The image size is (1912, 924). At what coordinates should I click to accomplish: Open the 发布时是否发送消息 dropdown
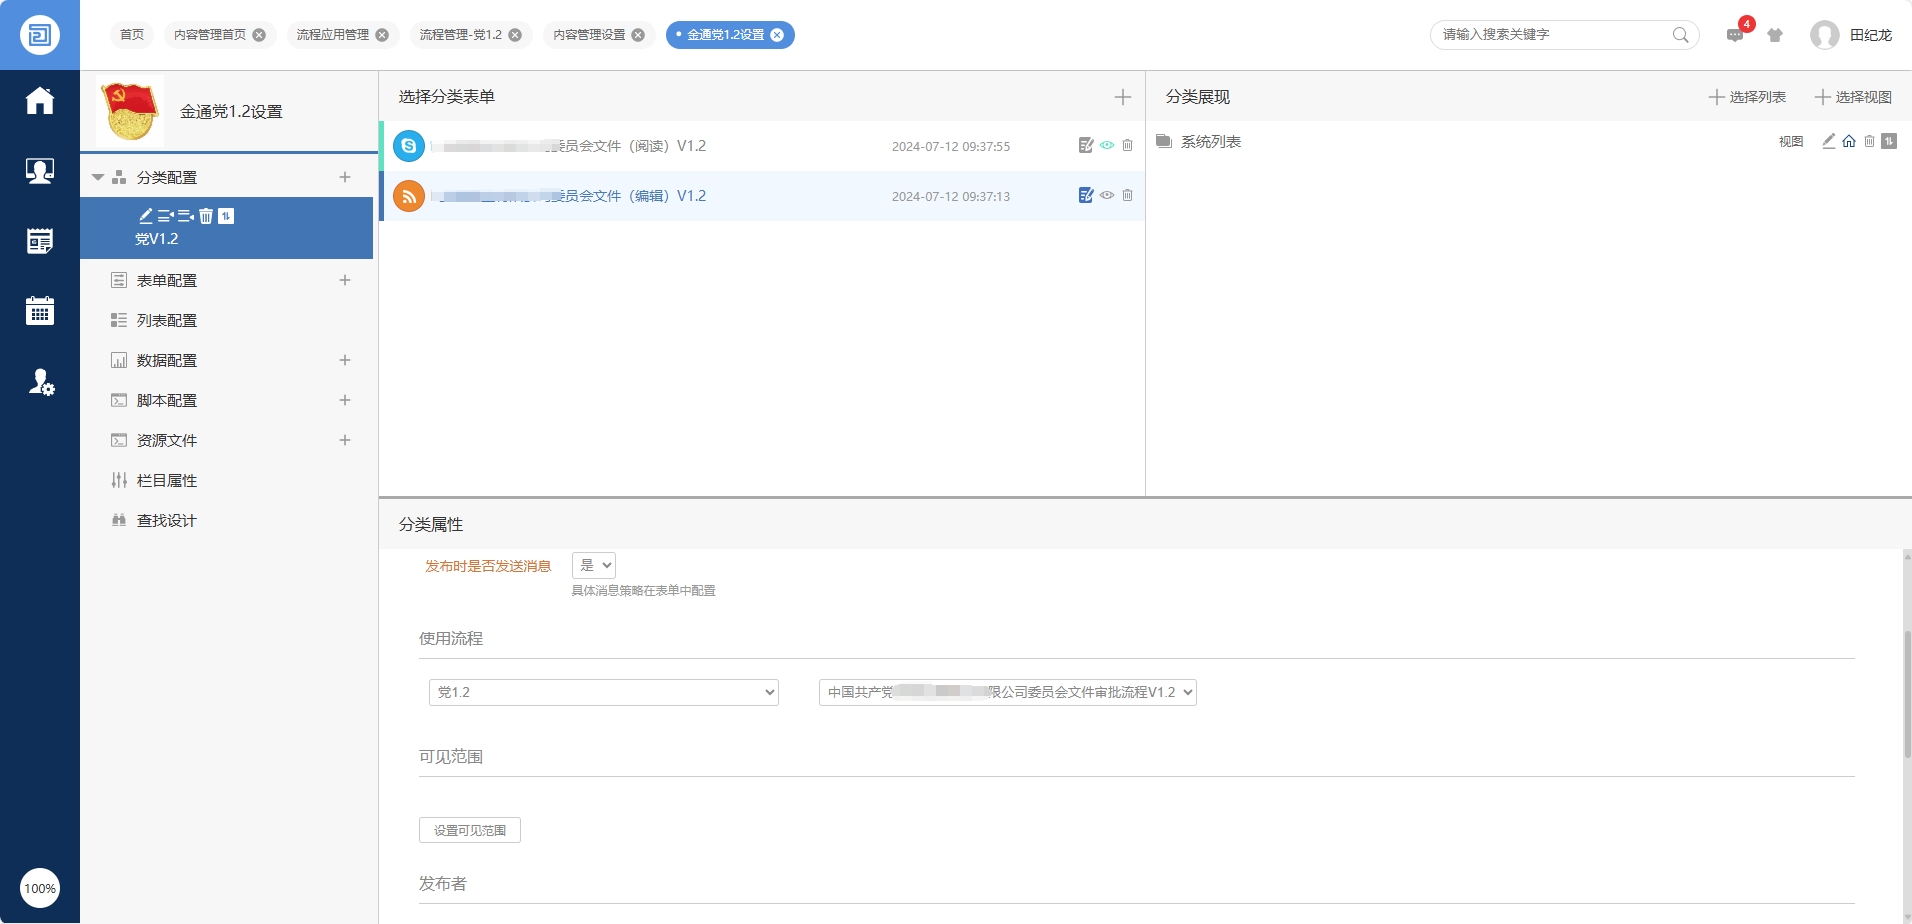[594, 565]
